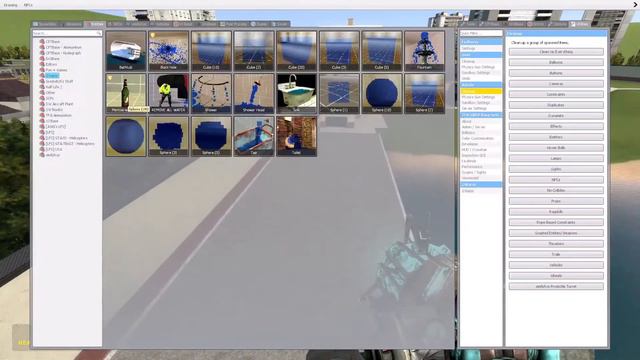Click the Buttons cleanup button

tap(556, 73)
